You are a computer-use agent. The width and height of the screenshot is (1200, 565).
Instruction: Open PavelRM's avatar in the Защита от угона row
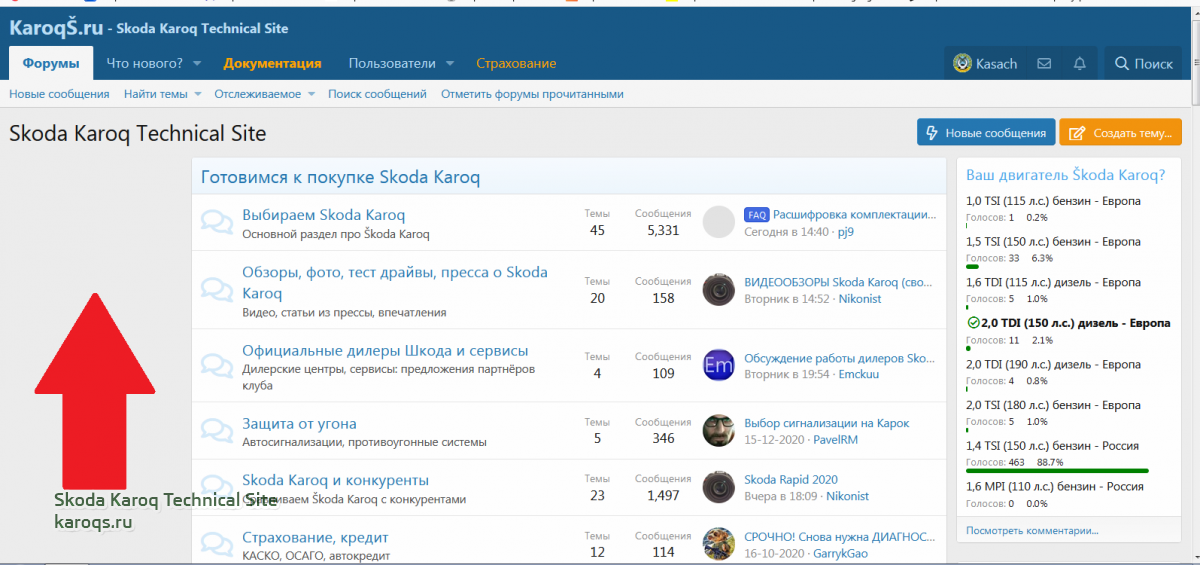719,431
